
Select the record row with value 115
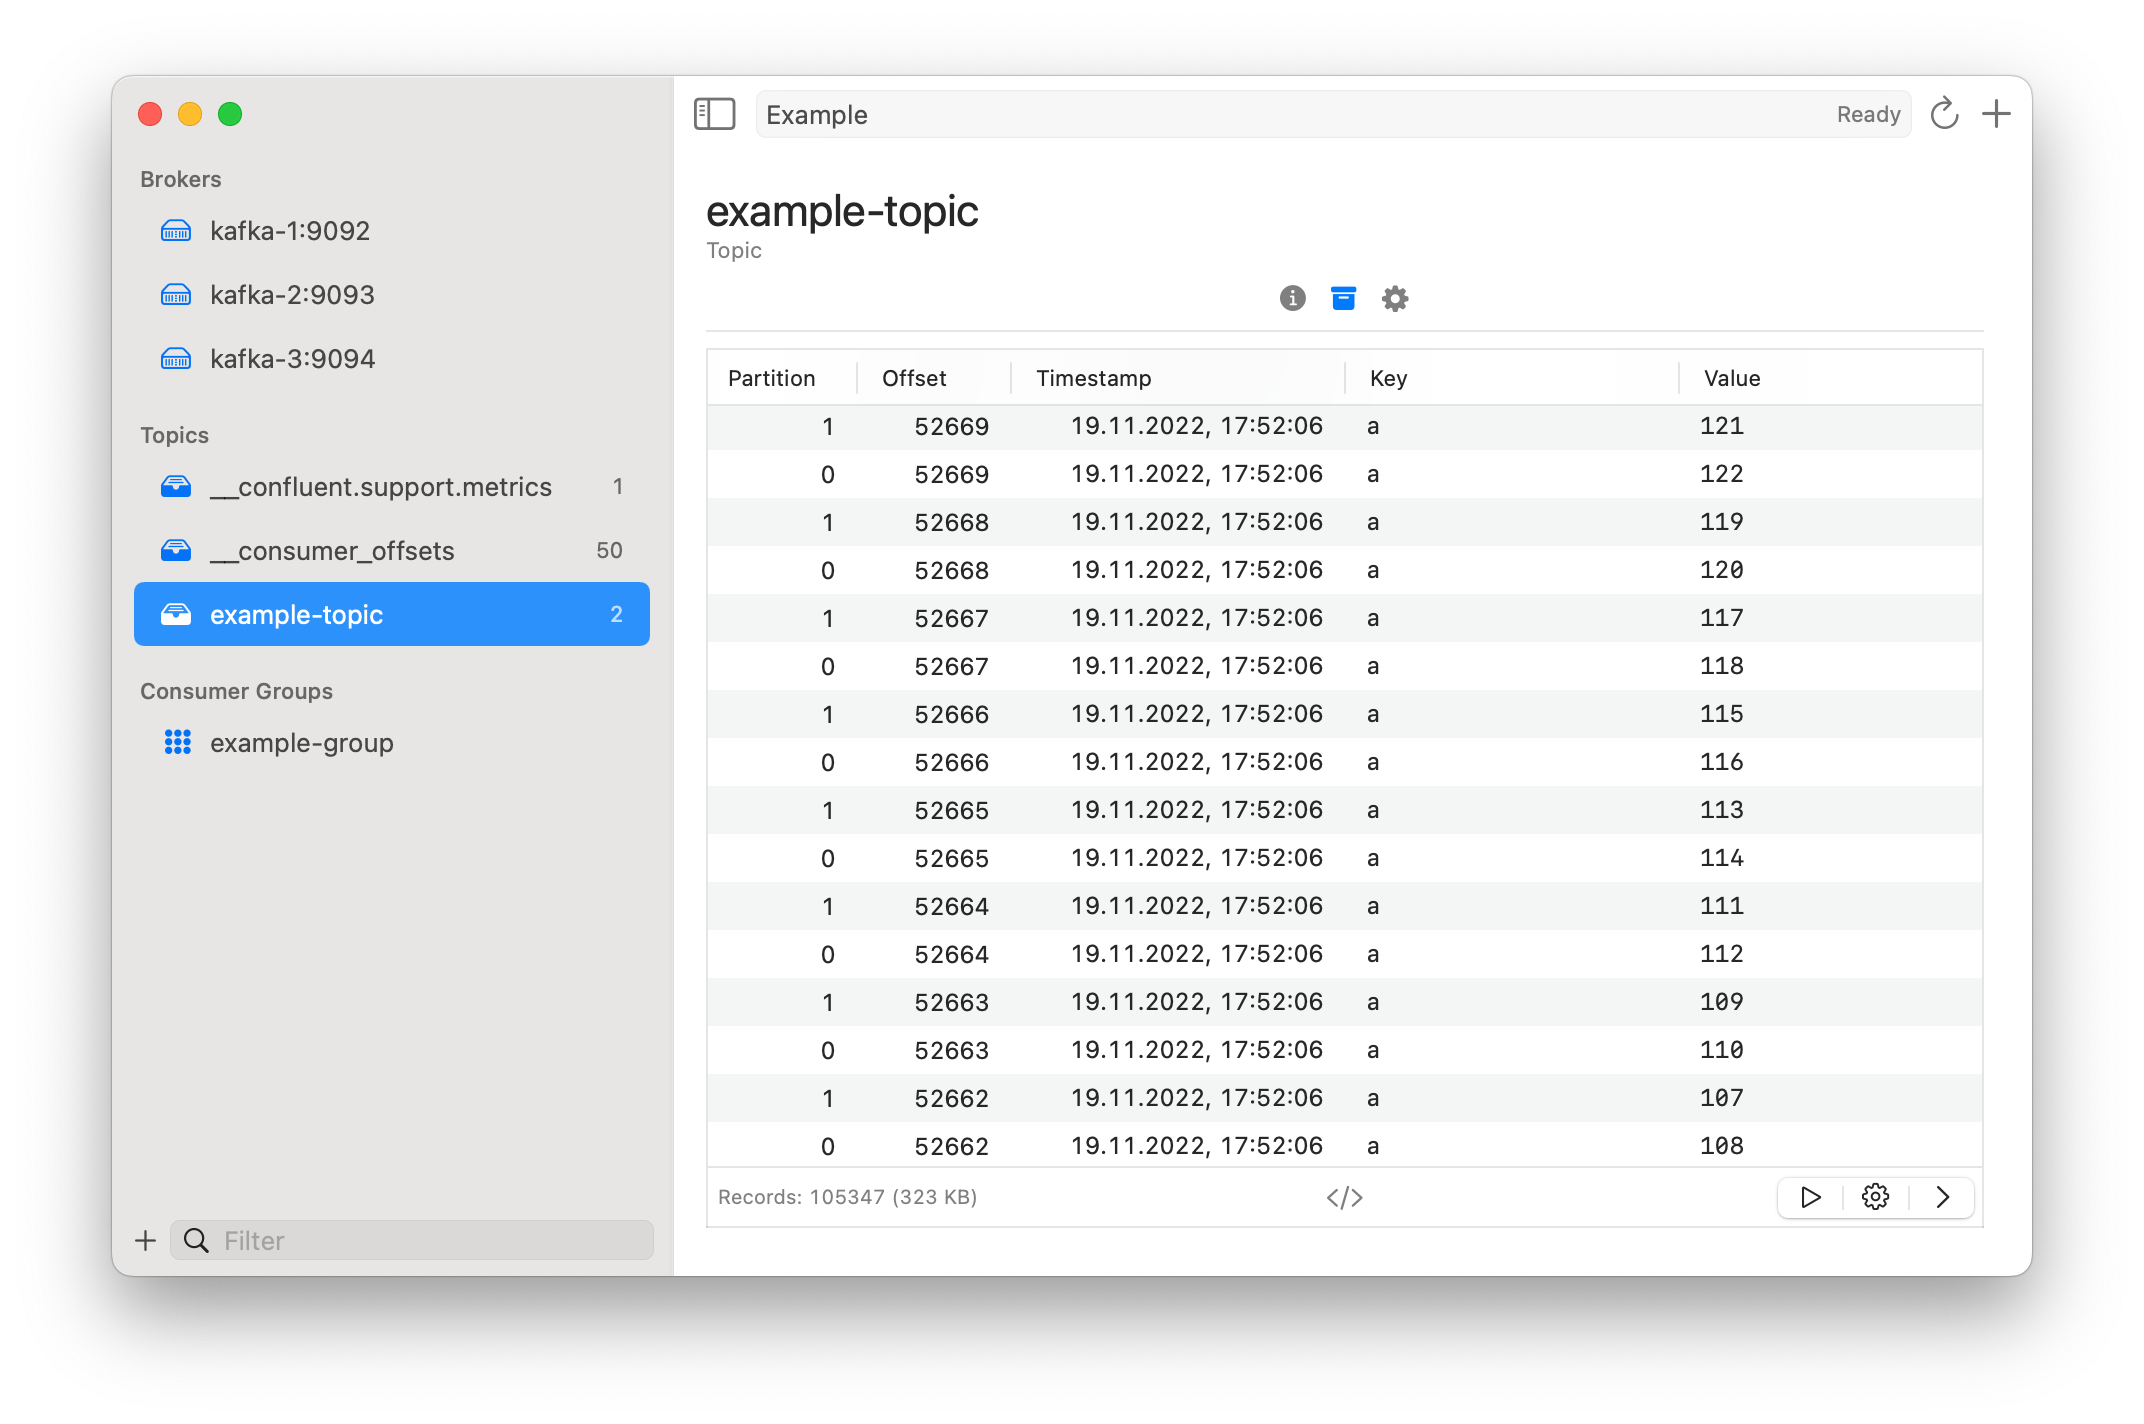tap(1344, 714)
